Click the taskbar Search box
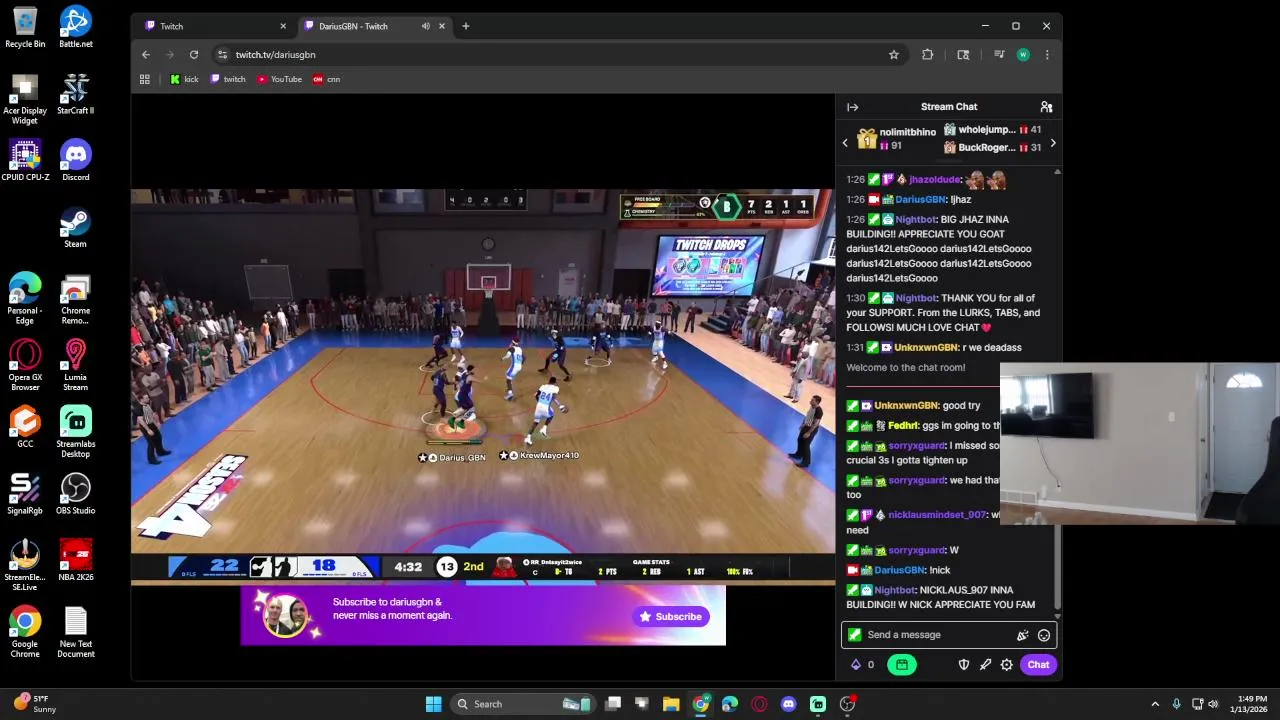This screenshot has width=1280, height=720. 523,704
